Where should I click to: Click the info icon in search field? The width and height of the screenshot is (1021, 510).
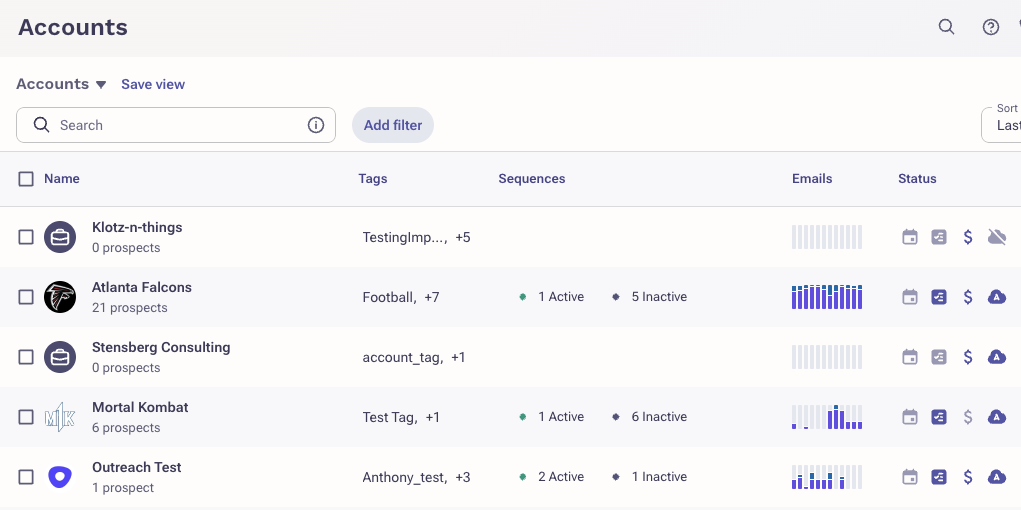pyautogui.click(x=316, y=125)
